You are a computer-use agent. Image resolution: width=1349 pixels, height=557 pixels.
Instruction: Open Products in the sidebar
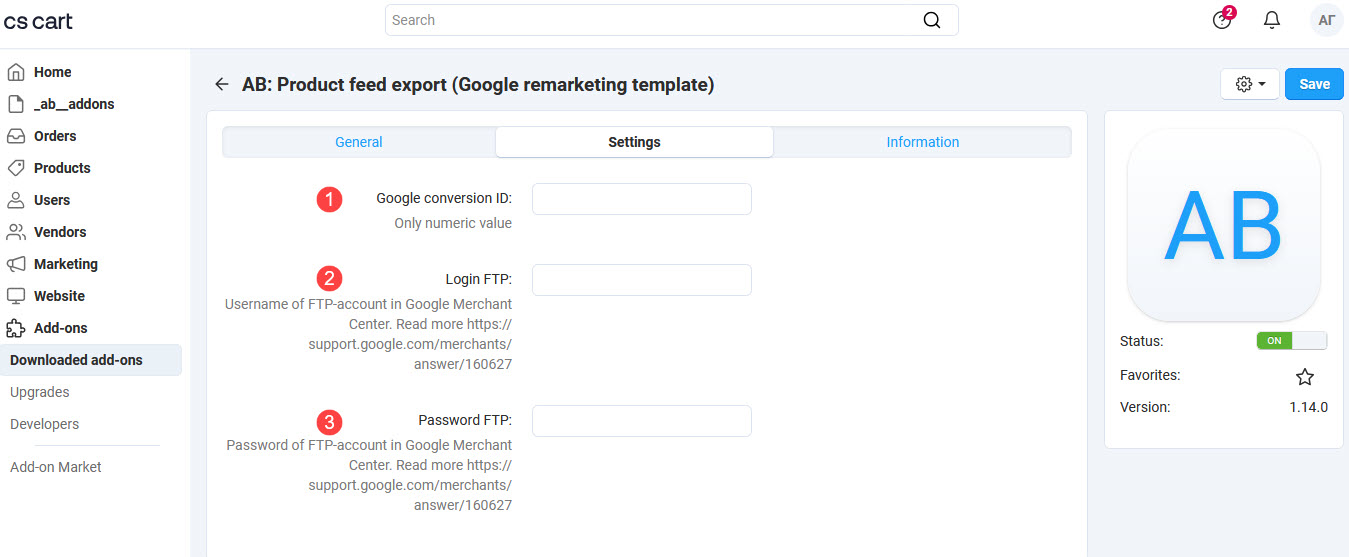pyautogui.click(x=62, y=168)
